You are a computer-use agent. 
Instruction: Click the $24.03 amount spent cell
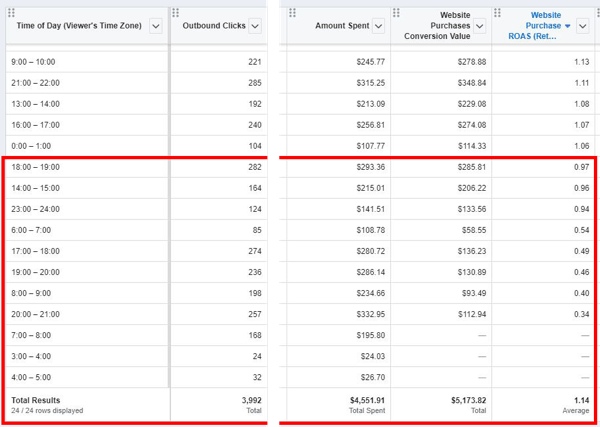point(373,356)
